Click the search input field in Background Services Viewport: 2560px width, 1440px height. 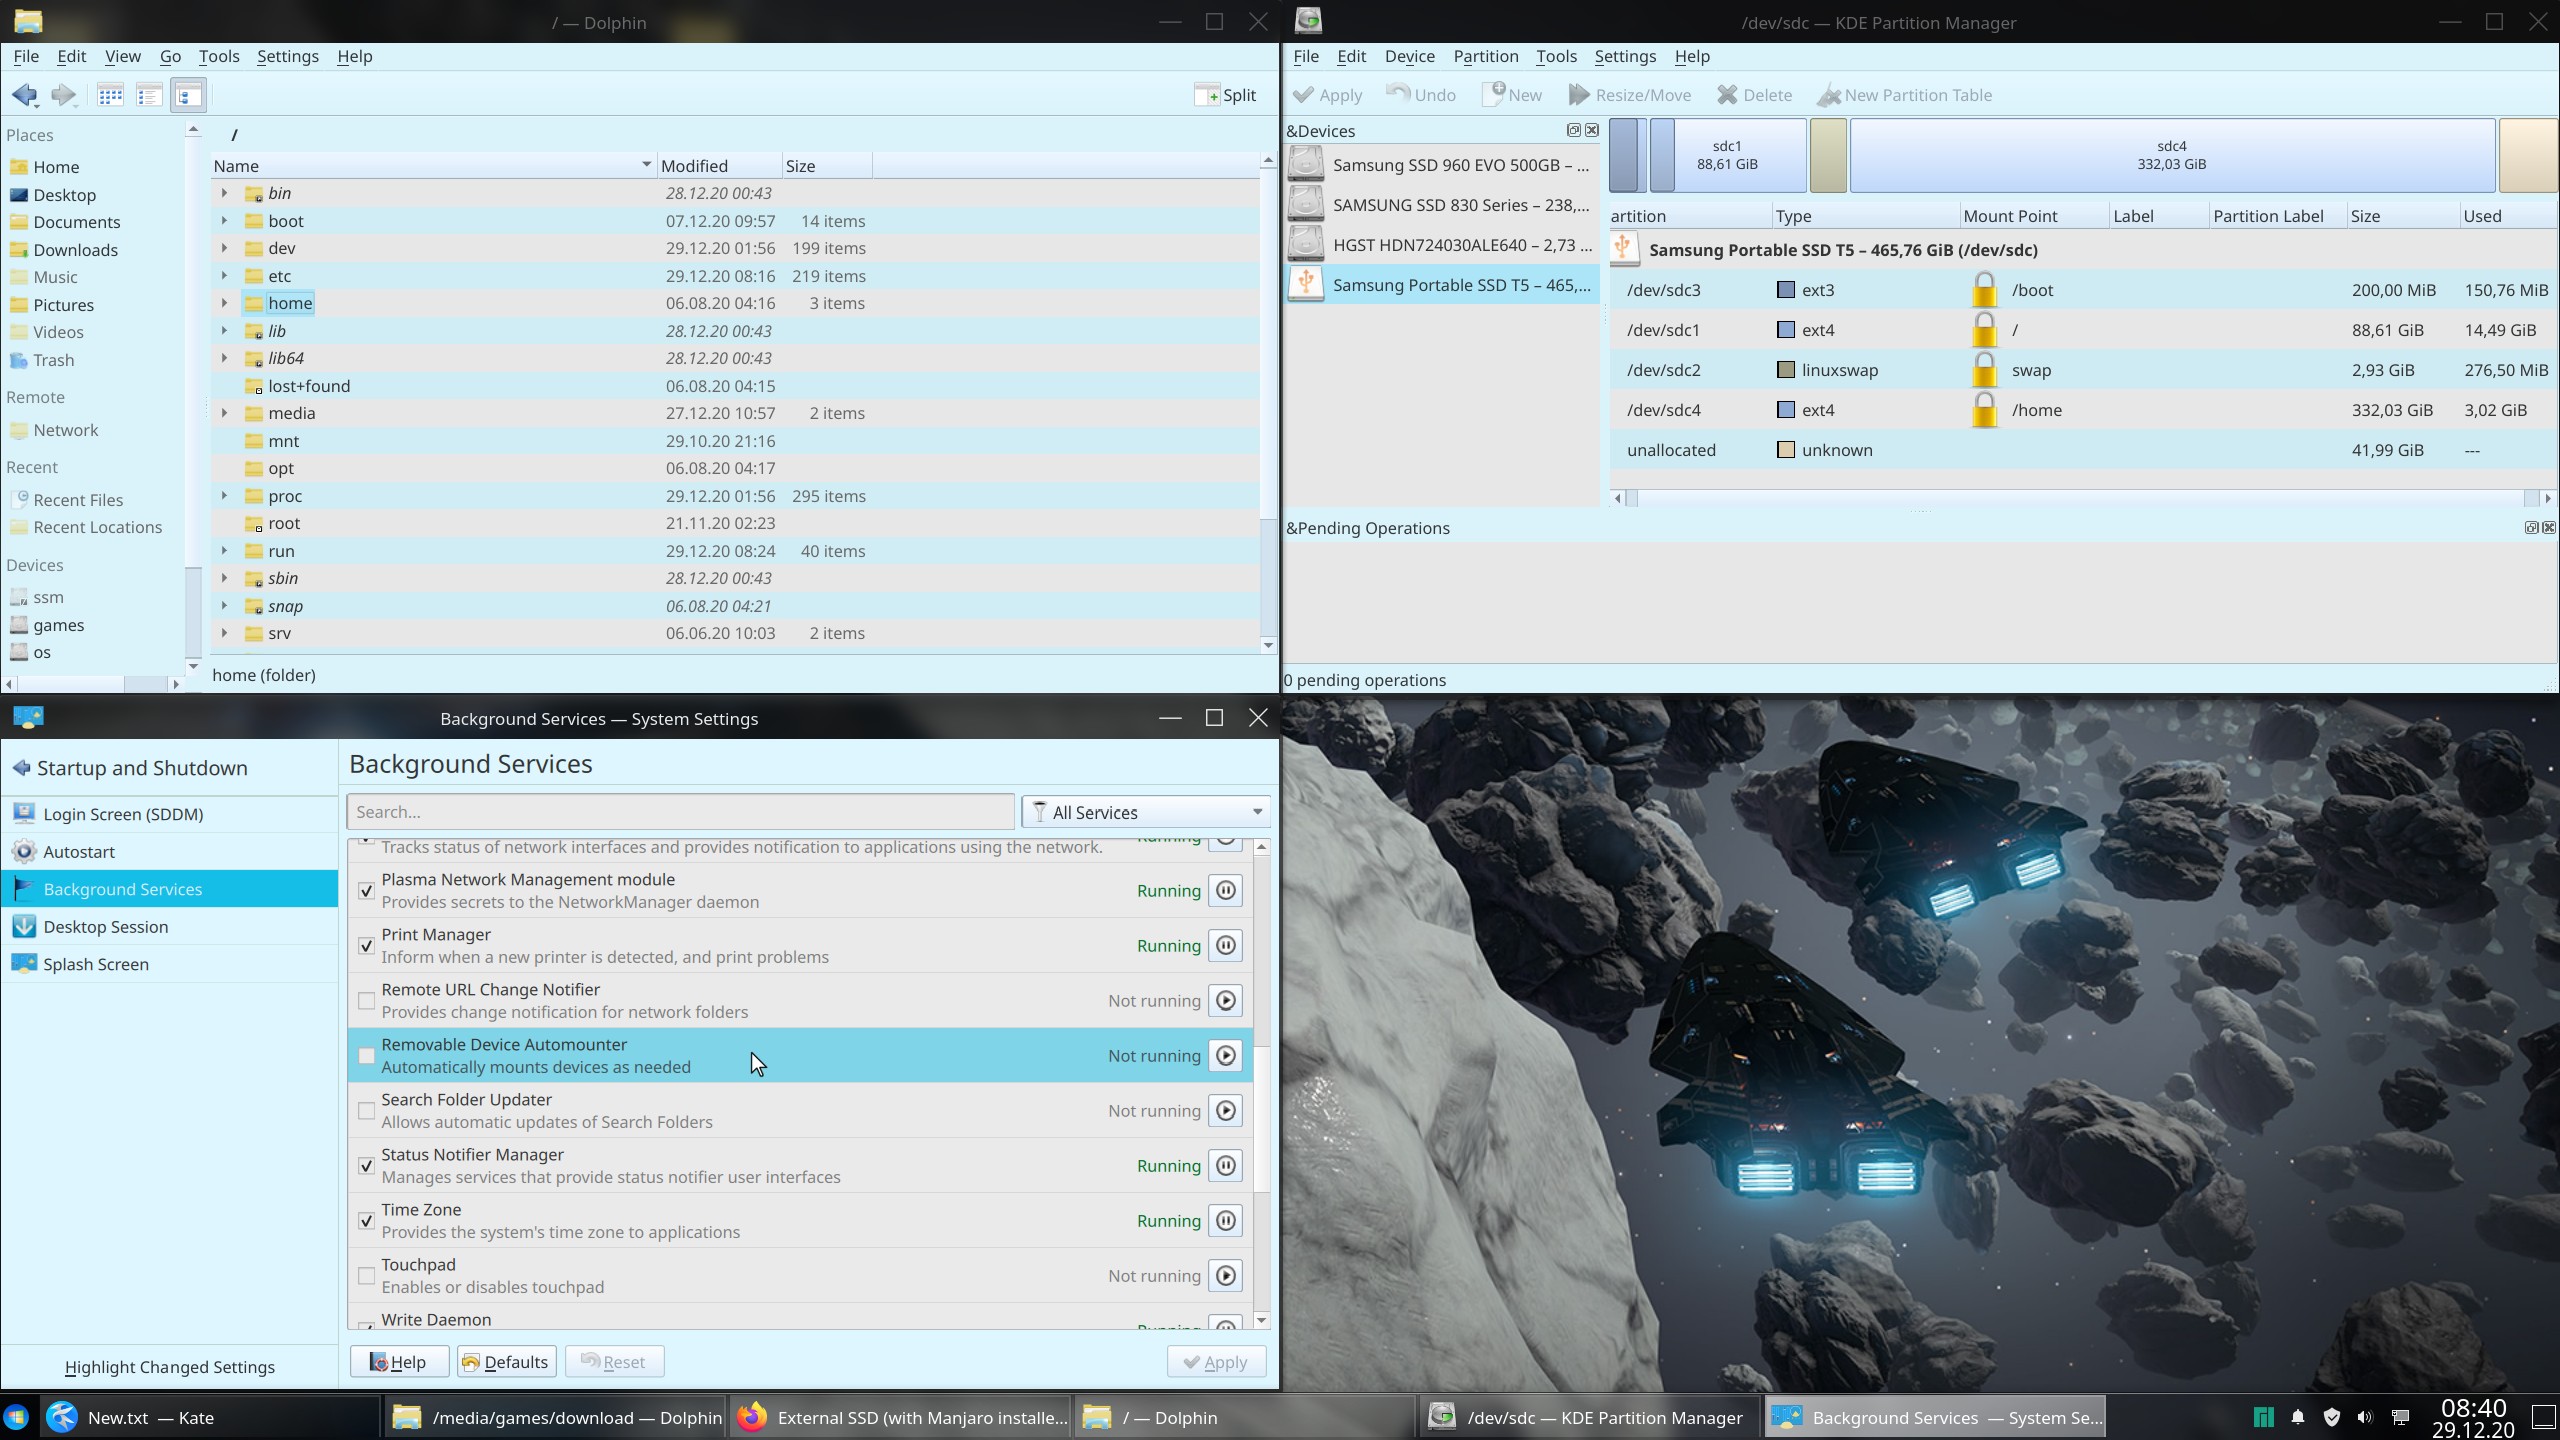coord(680,811)
